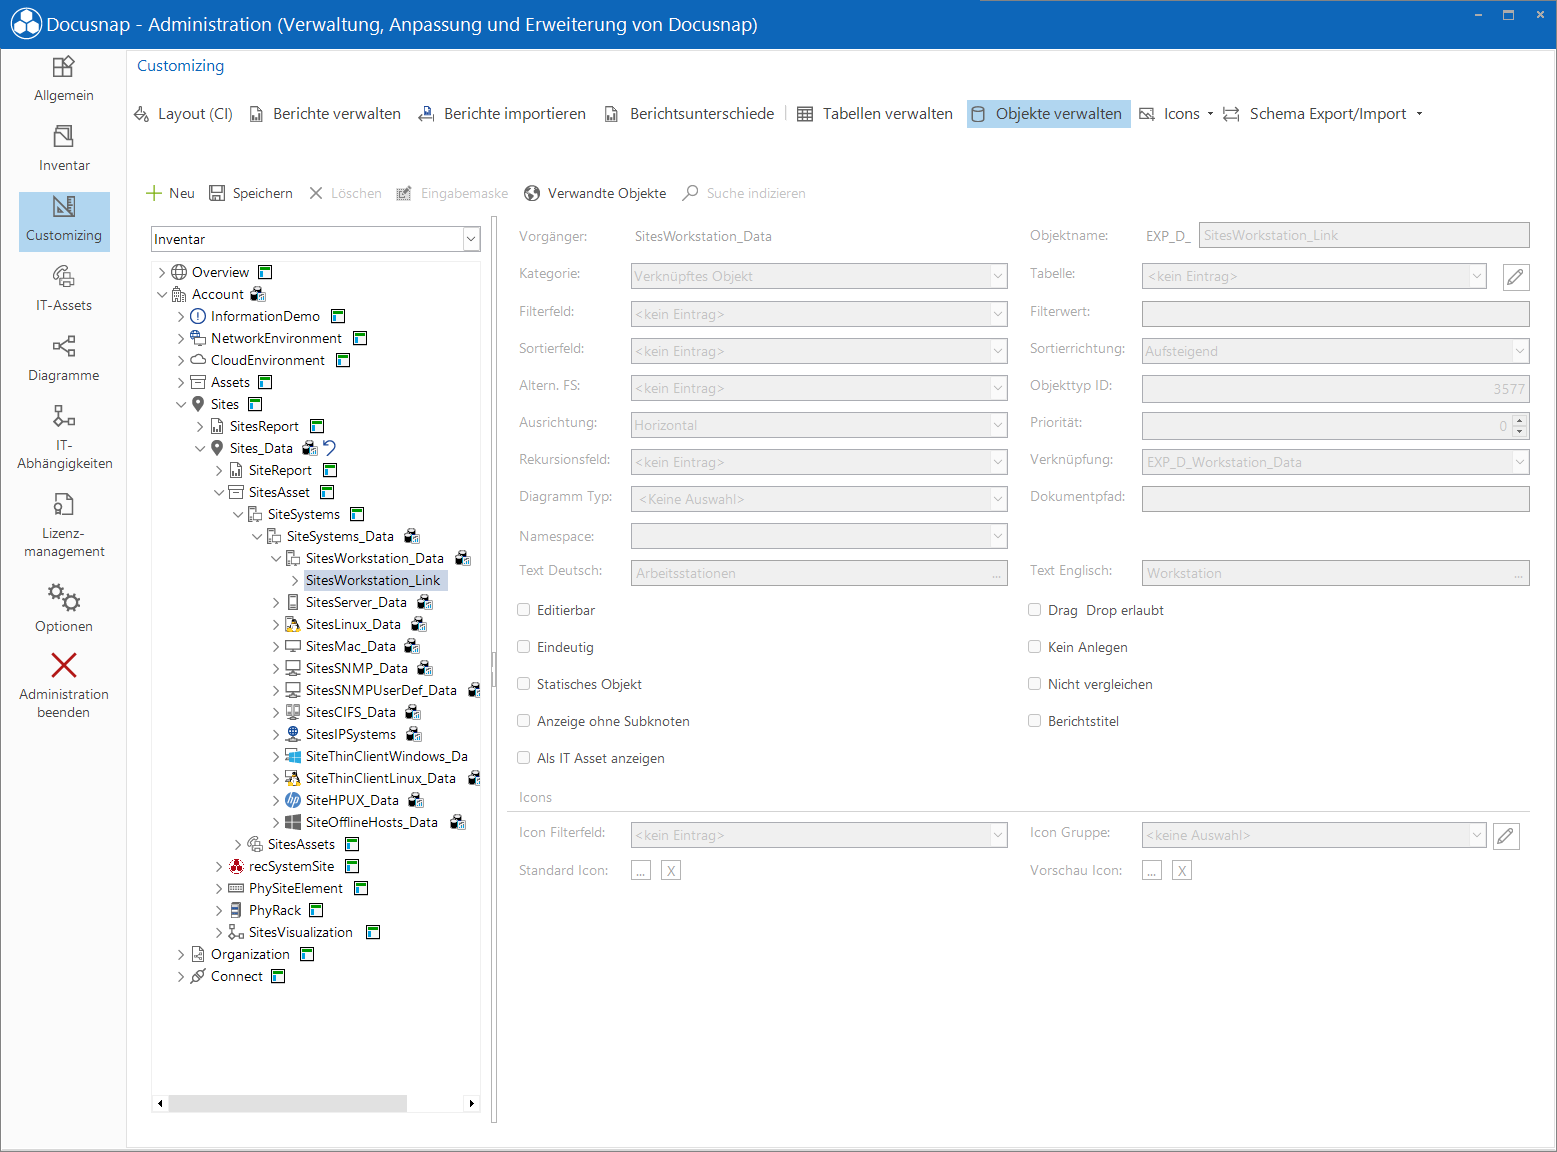Click the Neu plus icon
The height and width of the screenshot is (1152, 1557).
(x=154, y=193)
